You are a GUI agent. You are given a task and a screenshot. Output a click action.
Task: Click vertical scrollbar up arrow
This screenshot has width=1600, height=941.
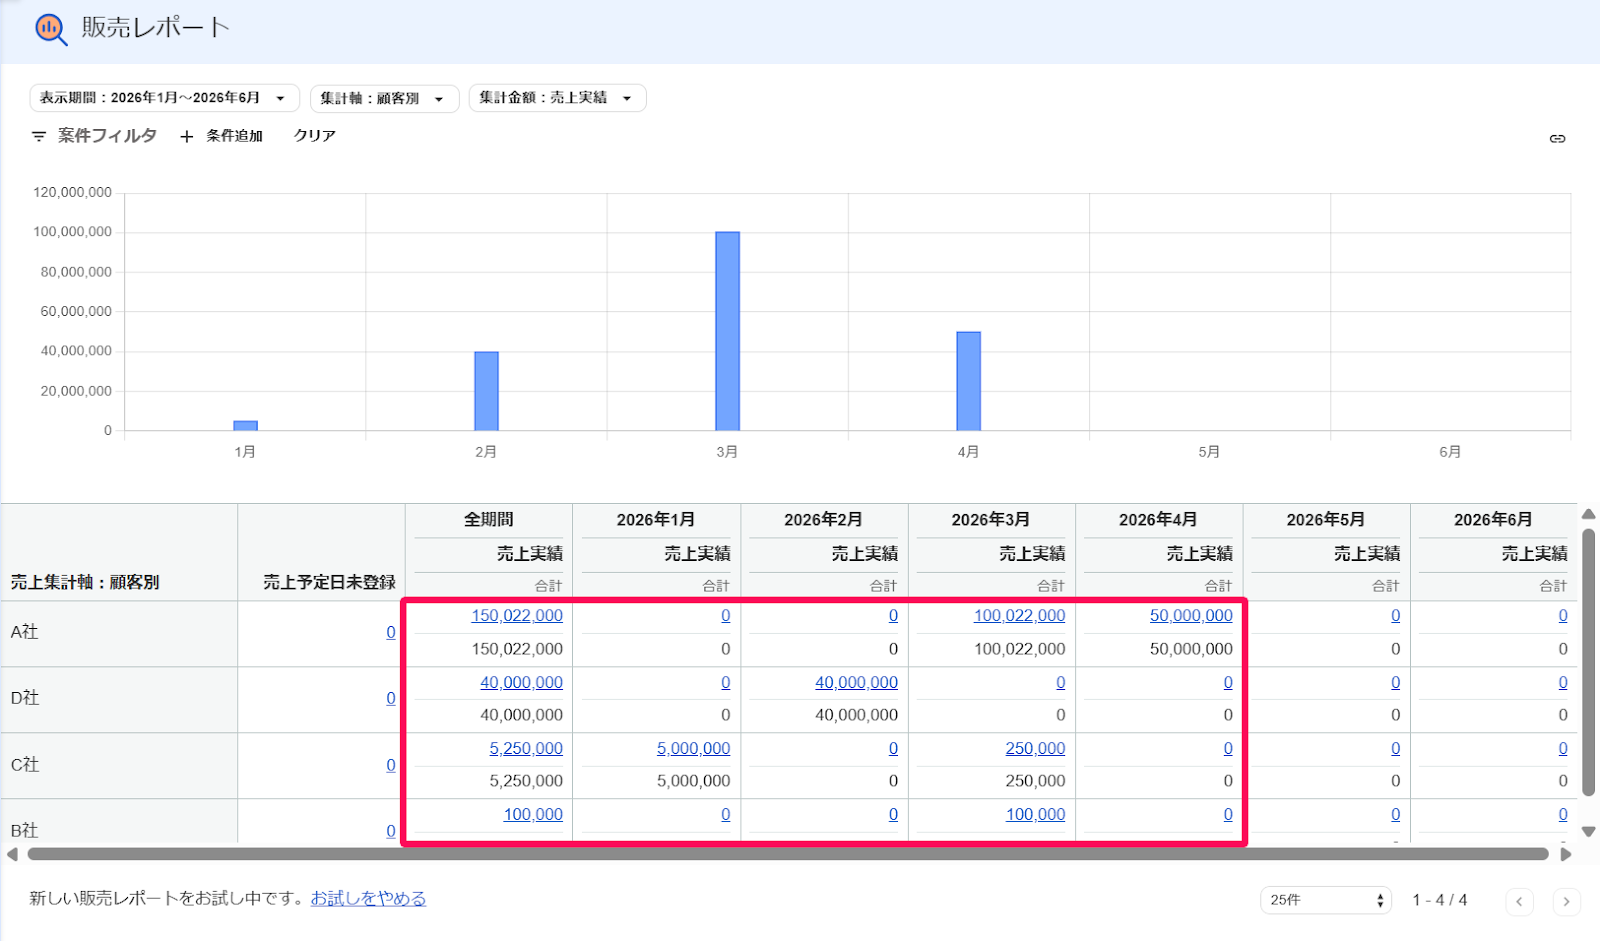click(1588, 514)
